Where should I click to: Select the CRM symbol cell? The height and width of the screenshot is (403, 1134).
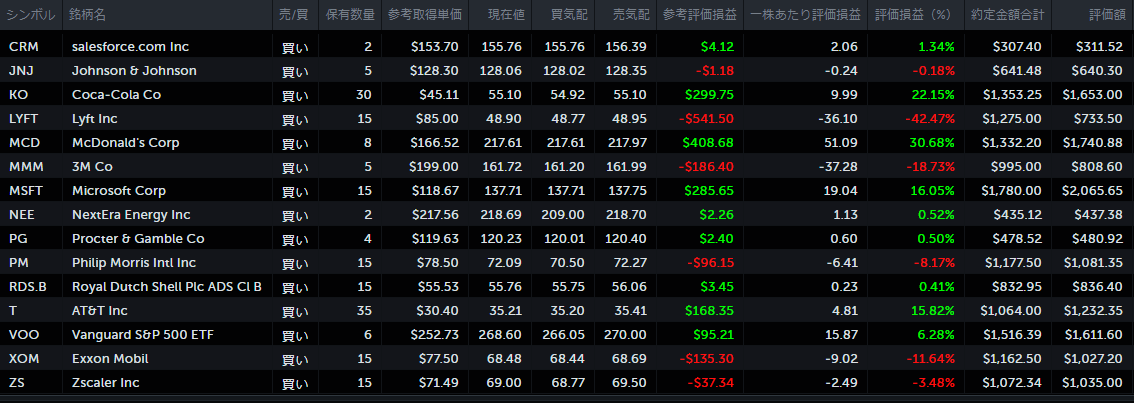click(22, 47)
